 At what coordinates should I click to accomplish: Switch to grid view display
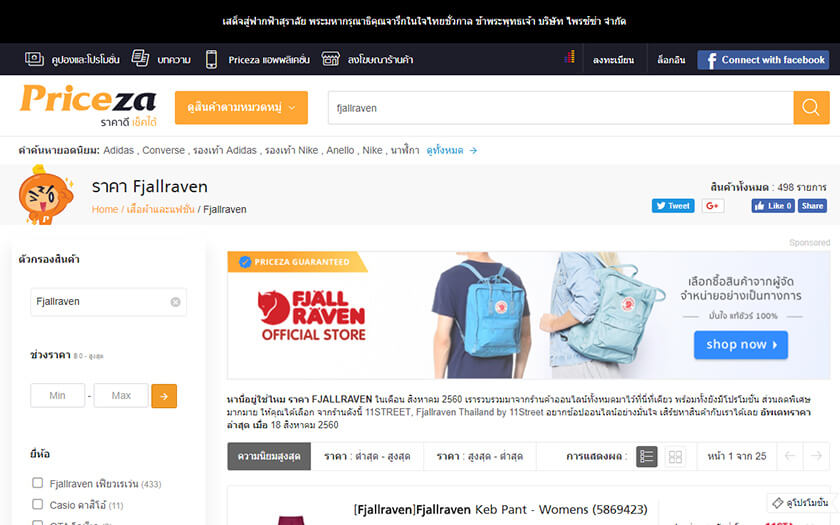(x=675, y=456)
